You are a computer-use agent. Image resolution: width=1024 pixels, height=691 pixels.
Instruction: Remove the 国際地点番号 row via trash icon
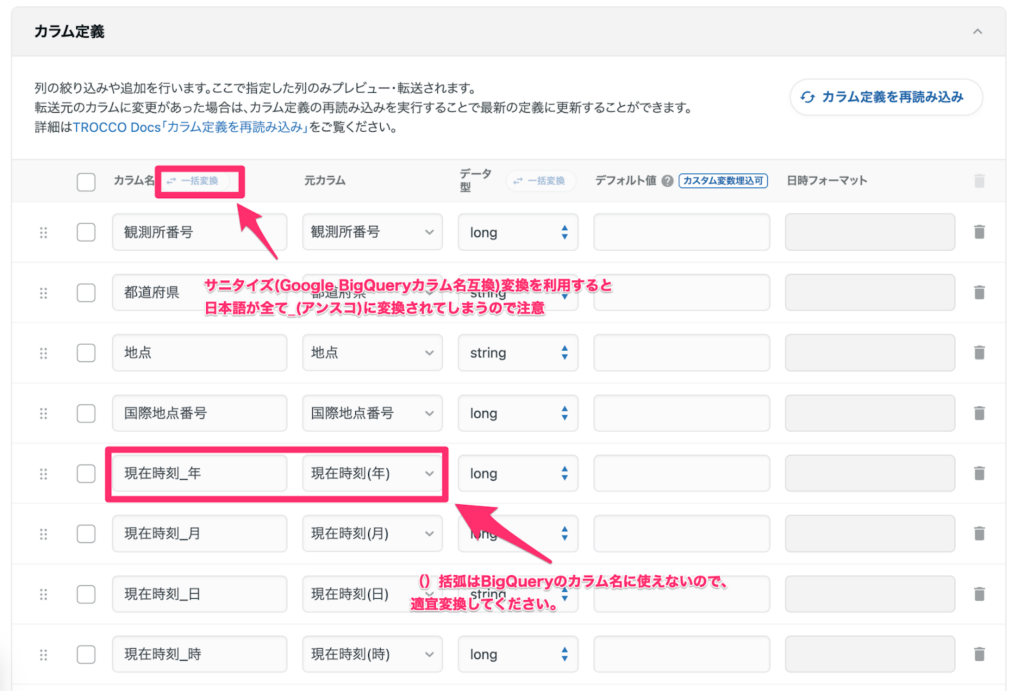click(979, 413)
